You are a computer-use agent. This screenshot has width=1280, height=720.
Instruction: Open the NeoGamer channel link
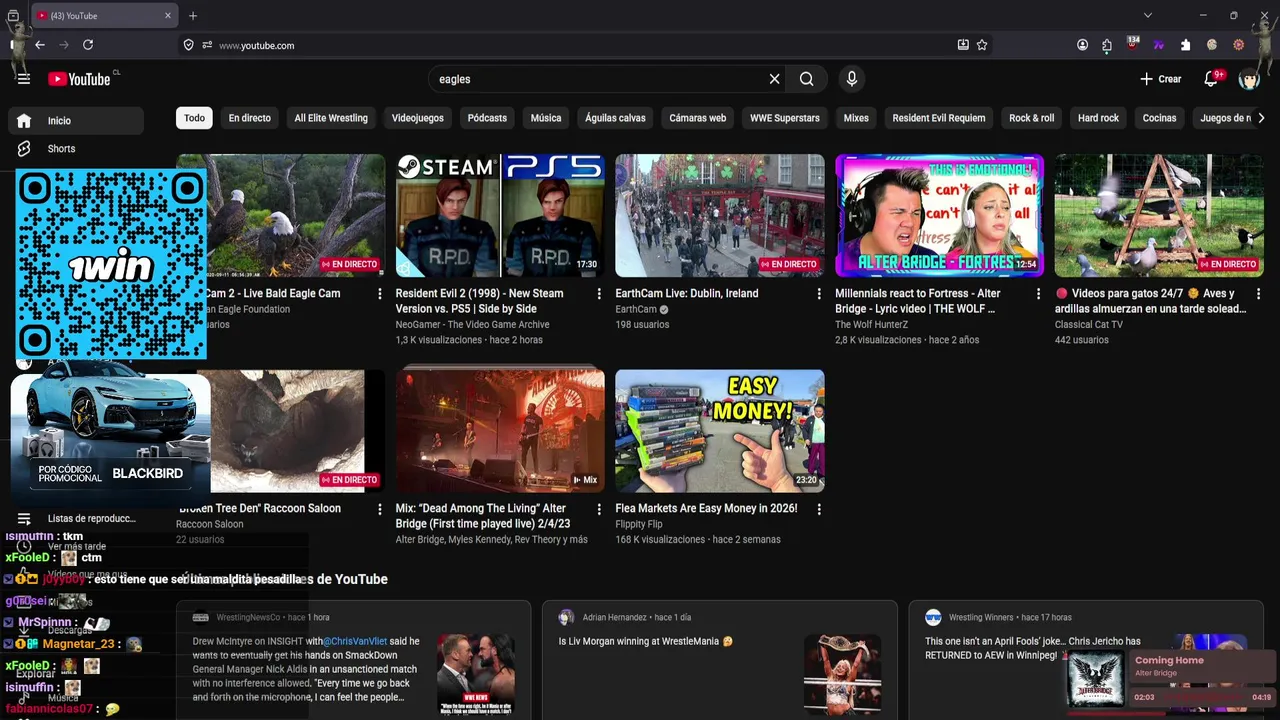click(x=472, y=325)
